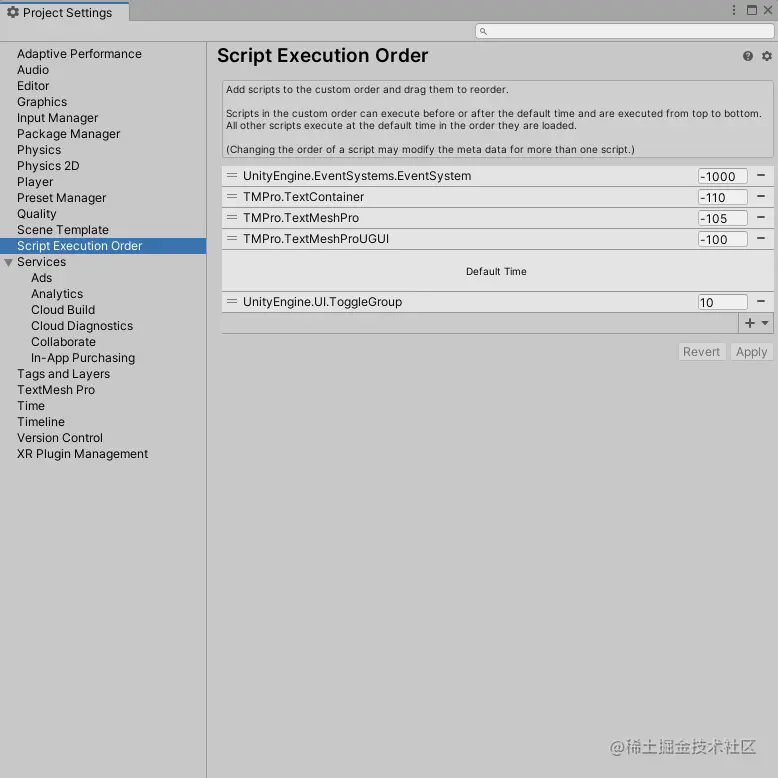This screenshot has height=778, width=778.
Task: Select Input Manager category
Action: pos(58,118)
